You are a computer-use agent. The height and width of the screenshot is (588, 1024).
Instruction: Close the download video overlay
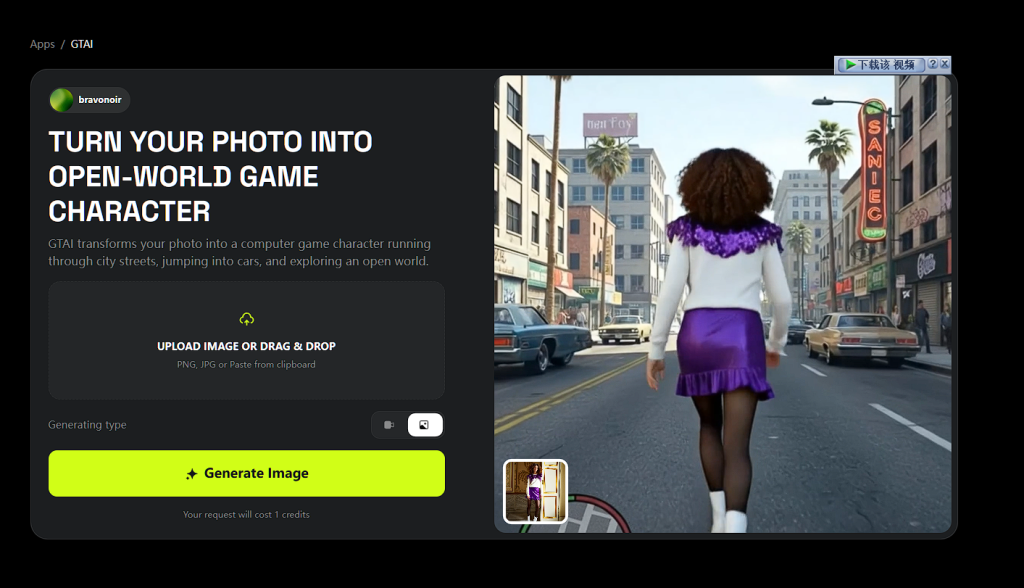[944, 63]
